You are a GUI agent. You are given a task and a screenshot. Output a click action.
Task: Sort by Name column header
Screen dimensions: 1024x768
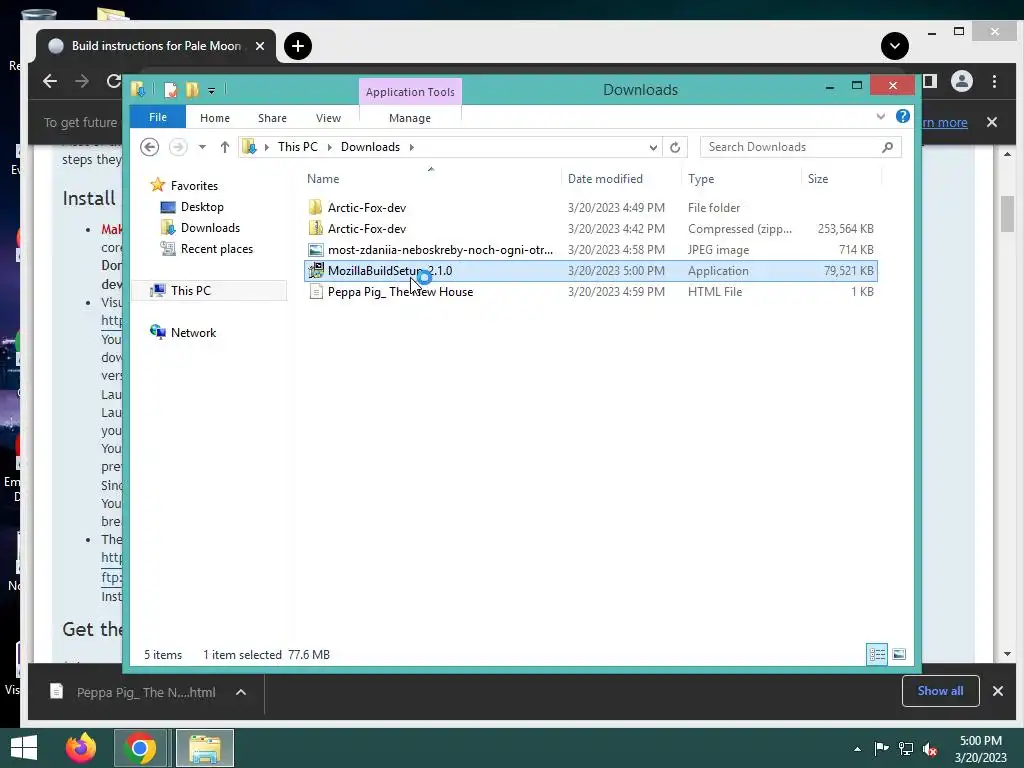point(323,179)
